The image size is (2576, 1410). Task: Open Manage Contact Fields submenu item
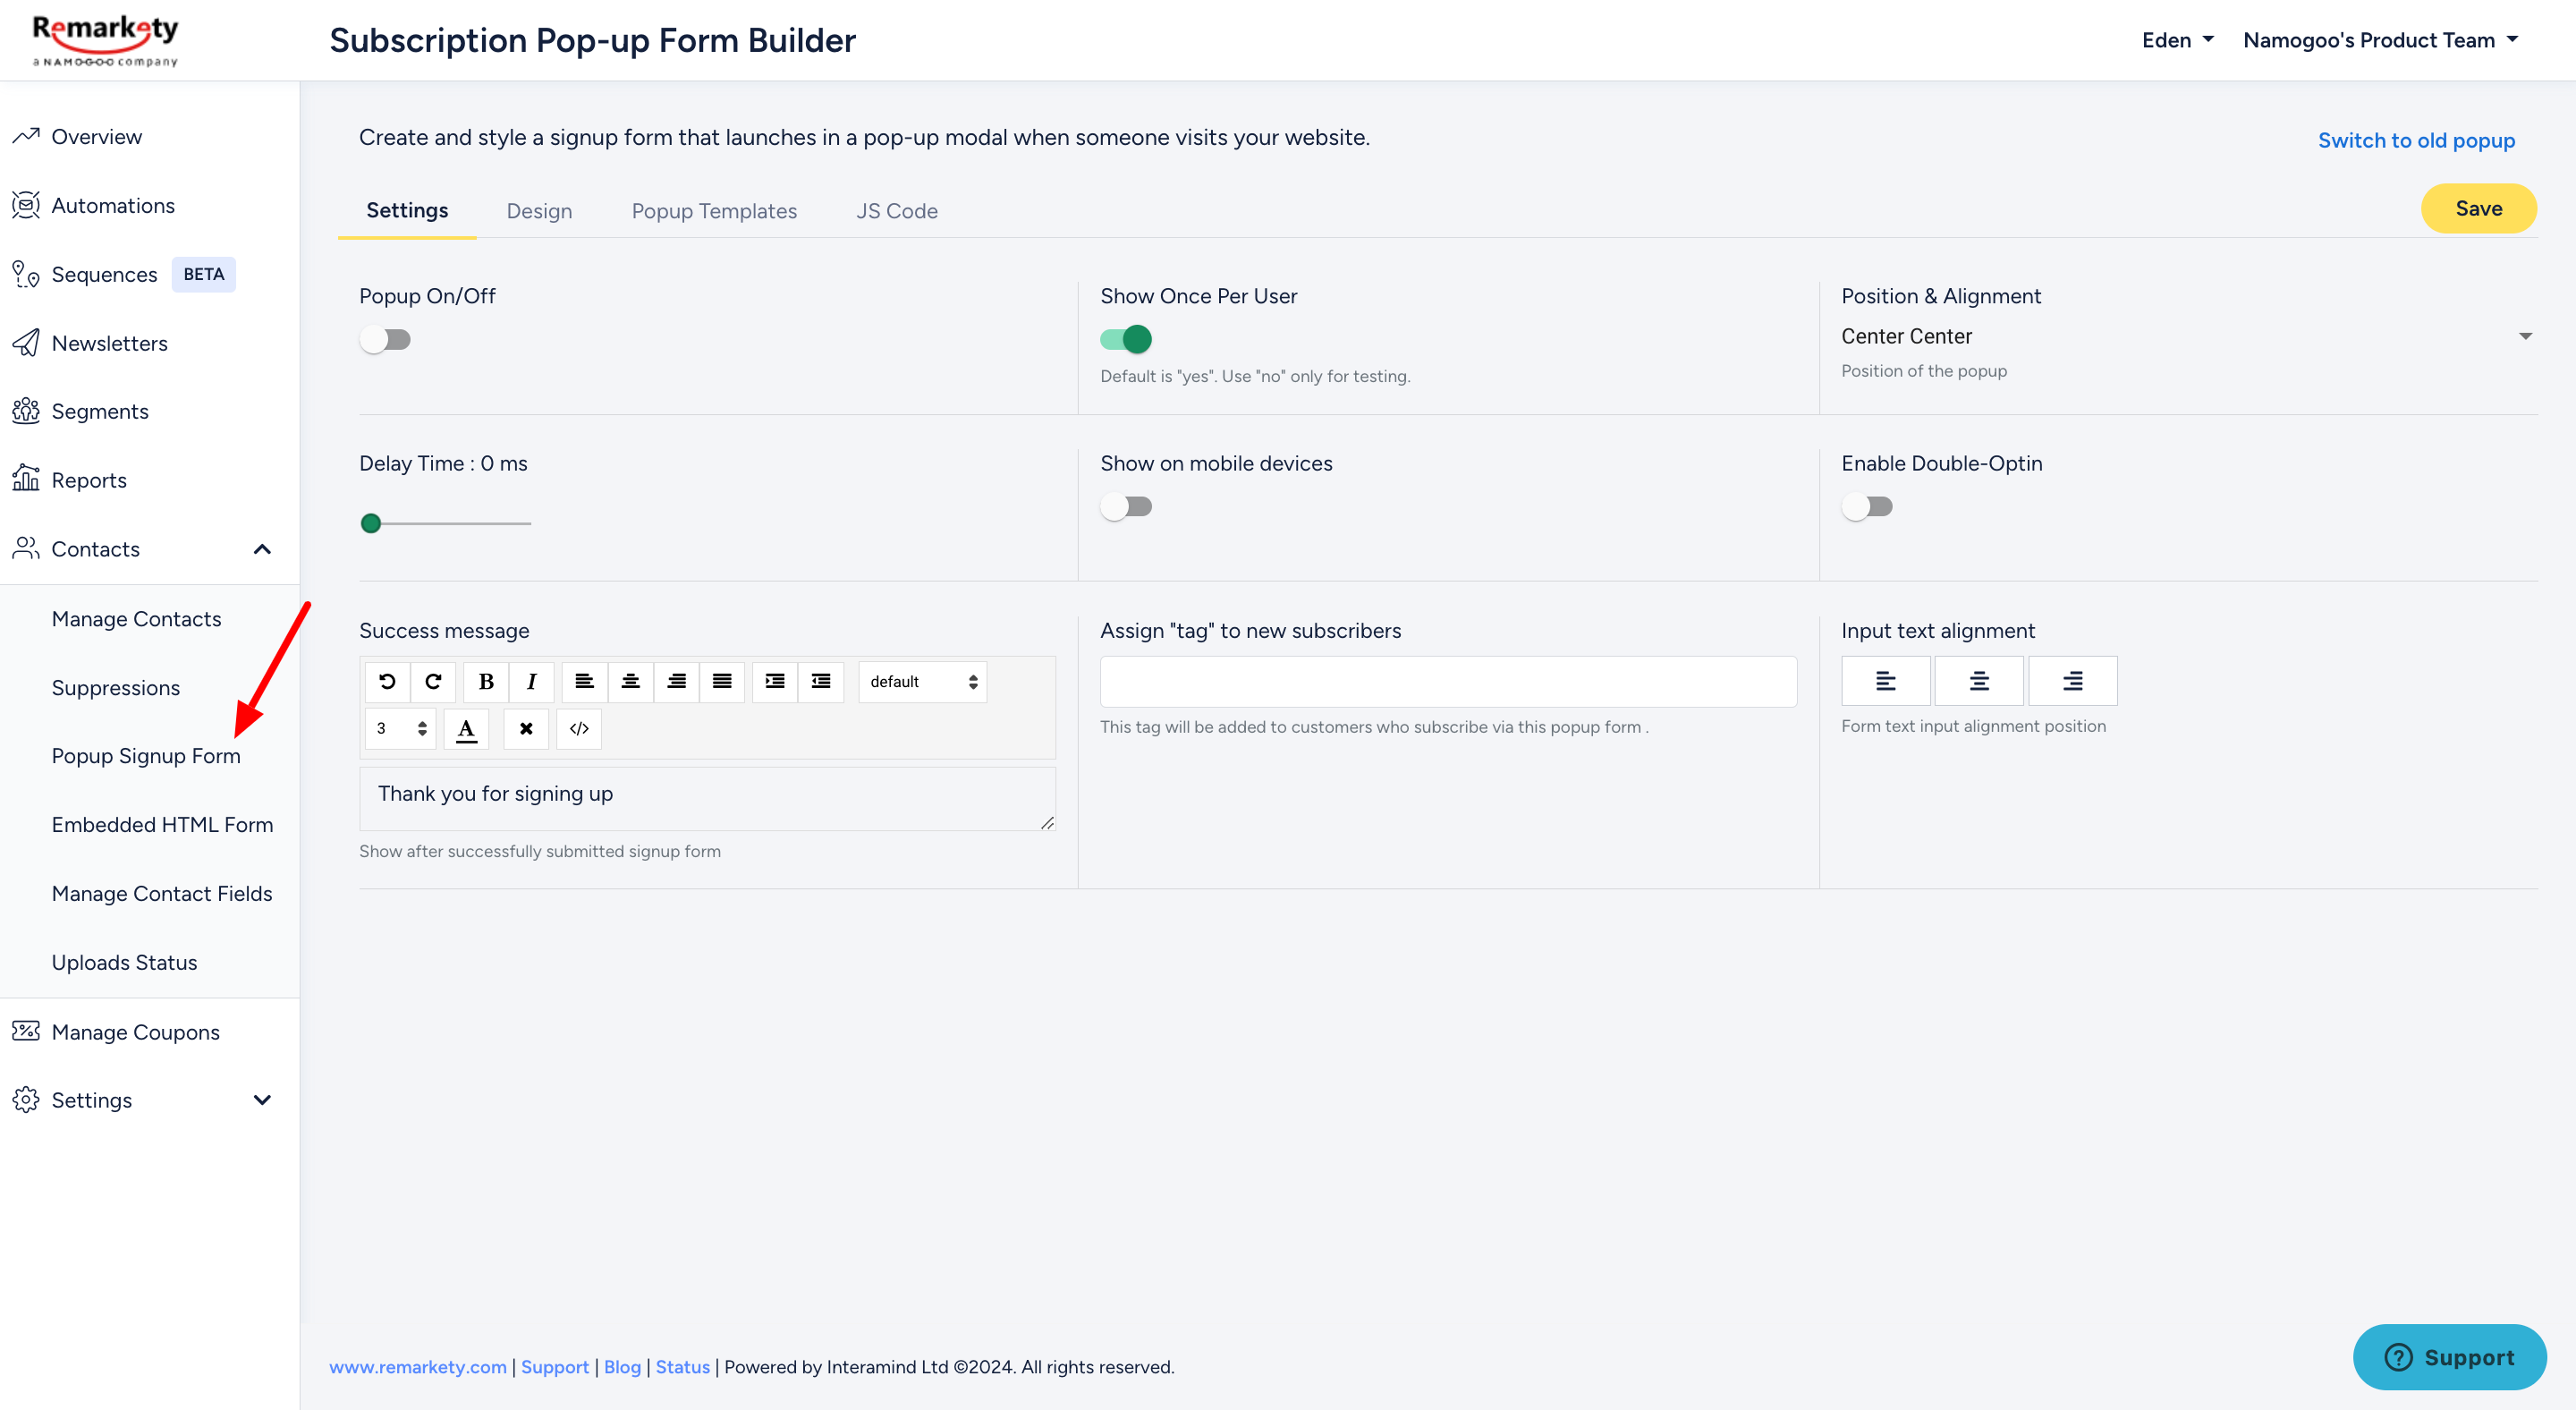162,895
